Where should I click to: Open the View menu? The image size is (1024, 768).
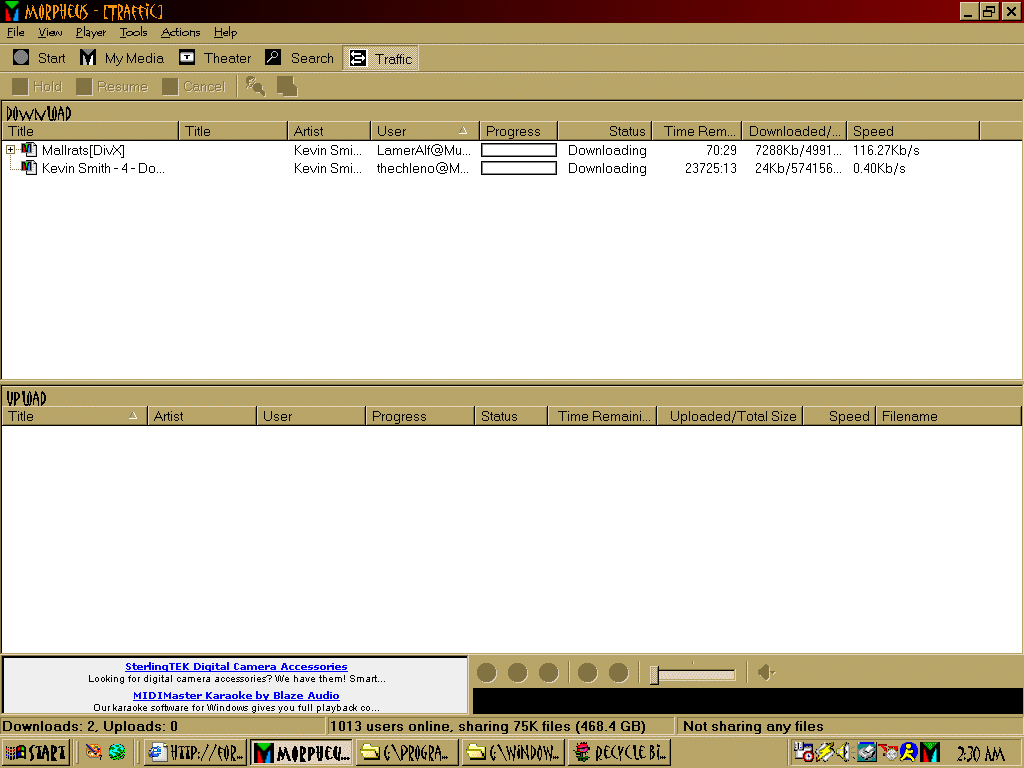[x=50, y=32]
